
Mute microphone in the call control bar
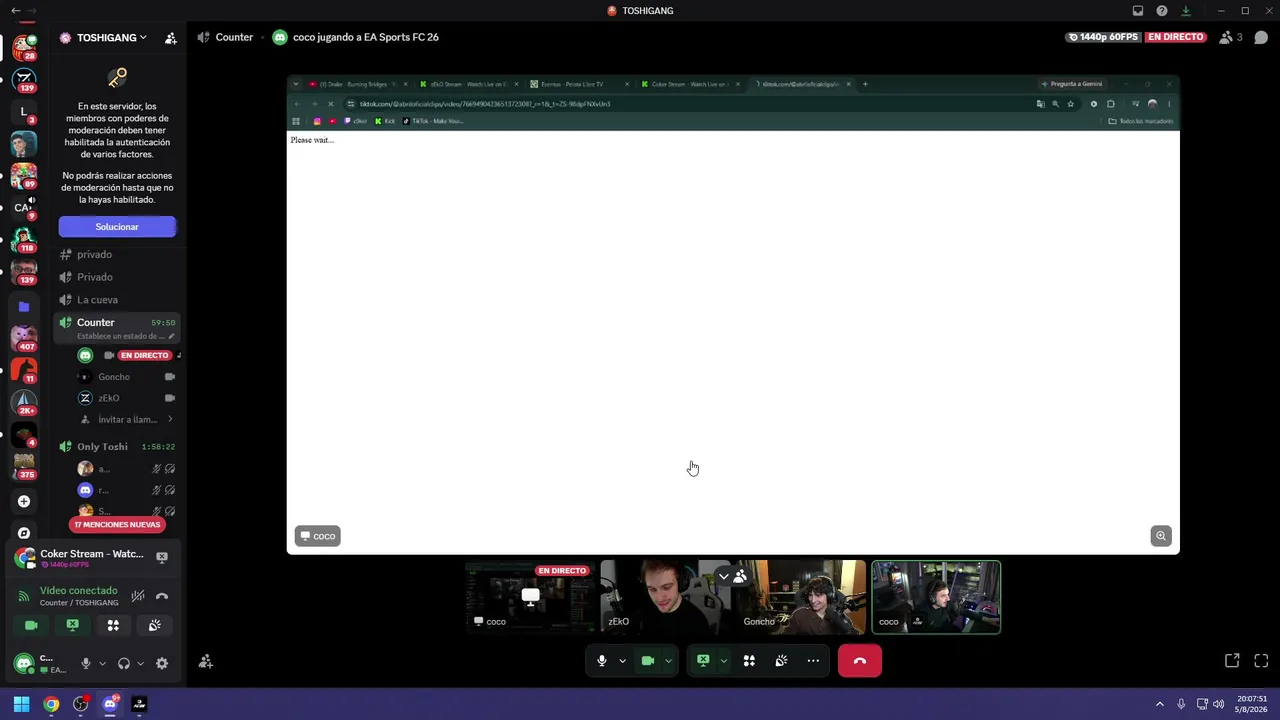pos(601,661)
